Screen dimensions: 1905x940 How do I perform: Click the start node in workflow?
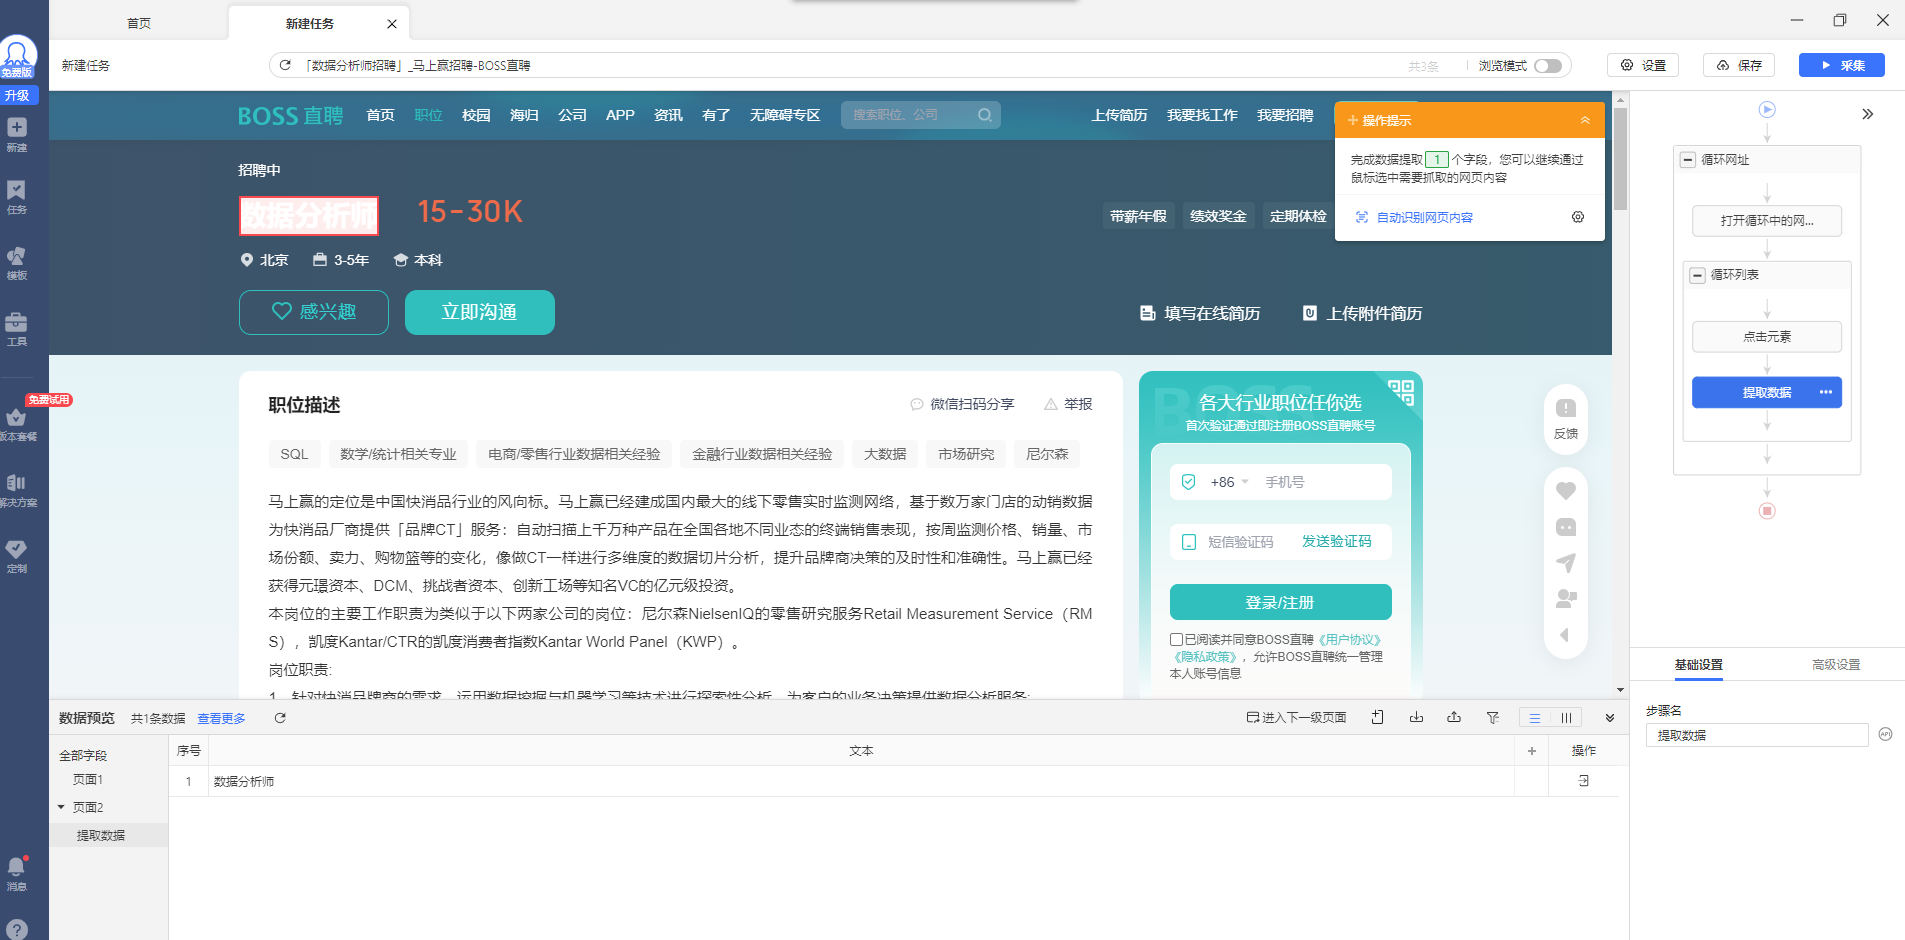(1767, 109)
